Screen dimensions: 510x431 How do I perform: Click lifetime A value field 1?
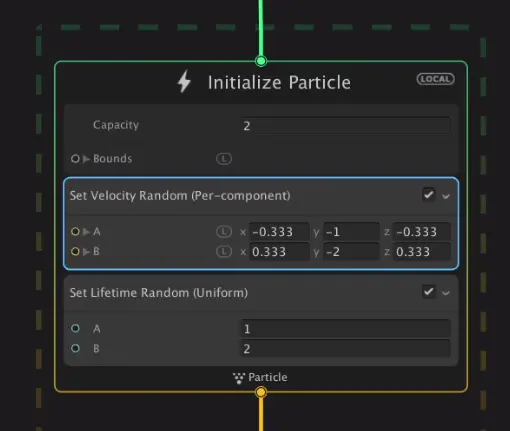click(x=345, y=329)
